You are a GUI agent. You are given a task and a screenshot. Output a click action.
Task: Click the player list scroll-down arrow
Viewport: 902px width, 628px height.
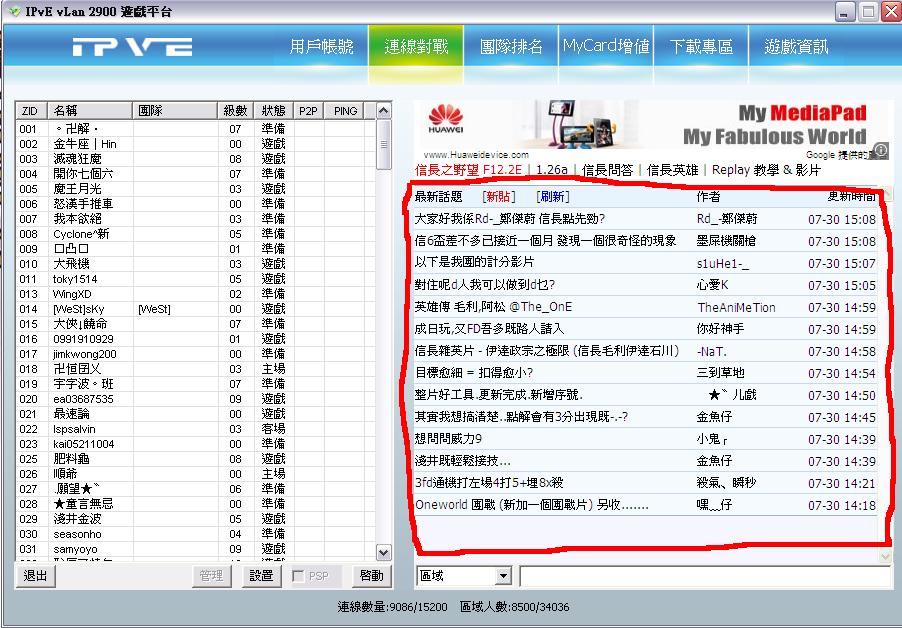[384, 553]
